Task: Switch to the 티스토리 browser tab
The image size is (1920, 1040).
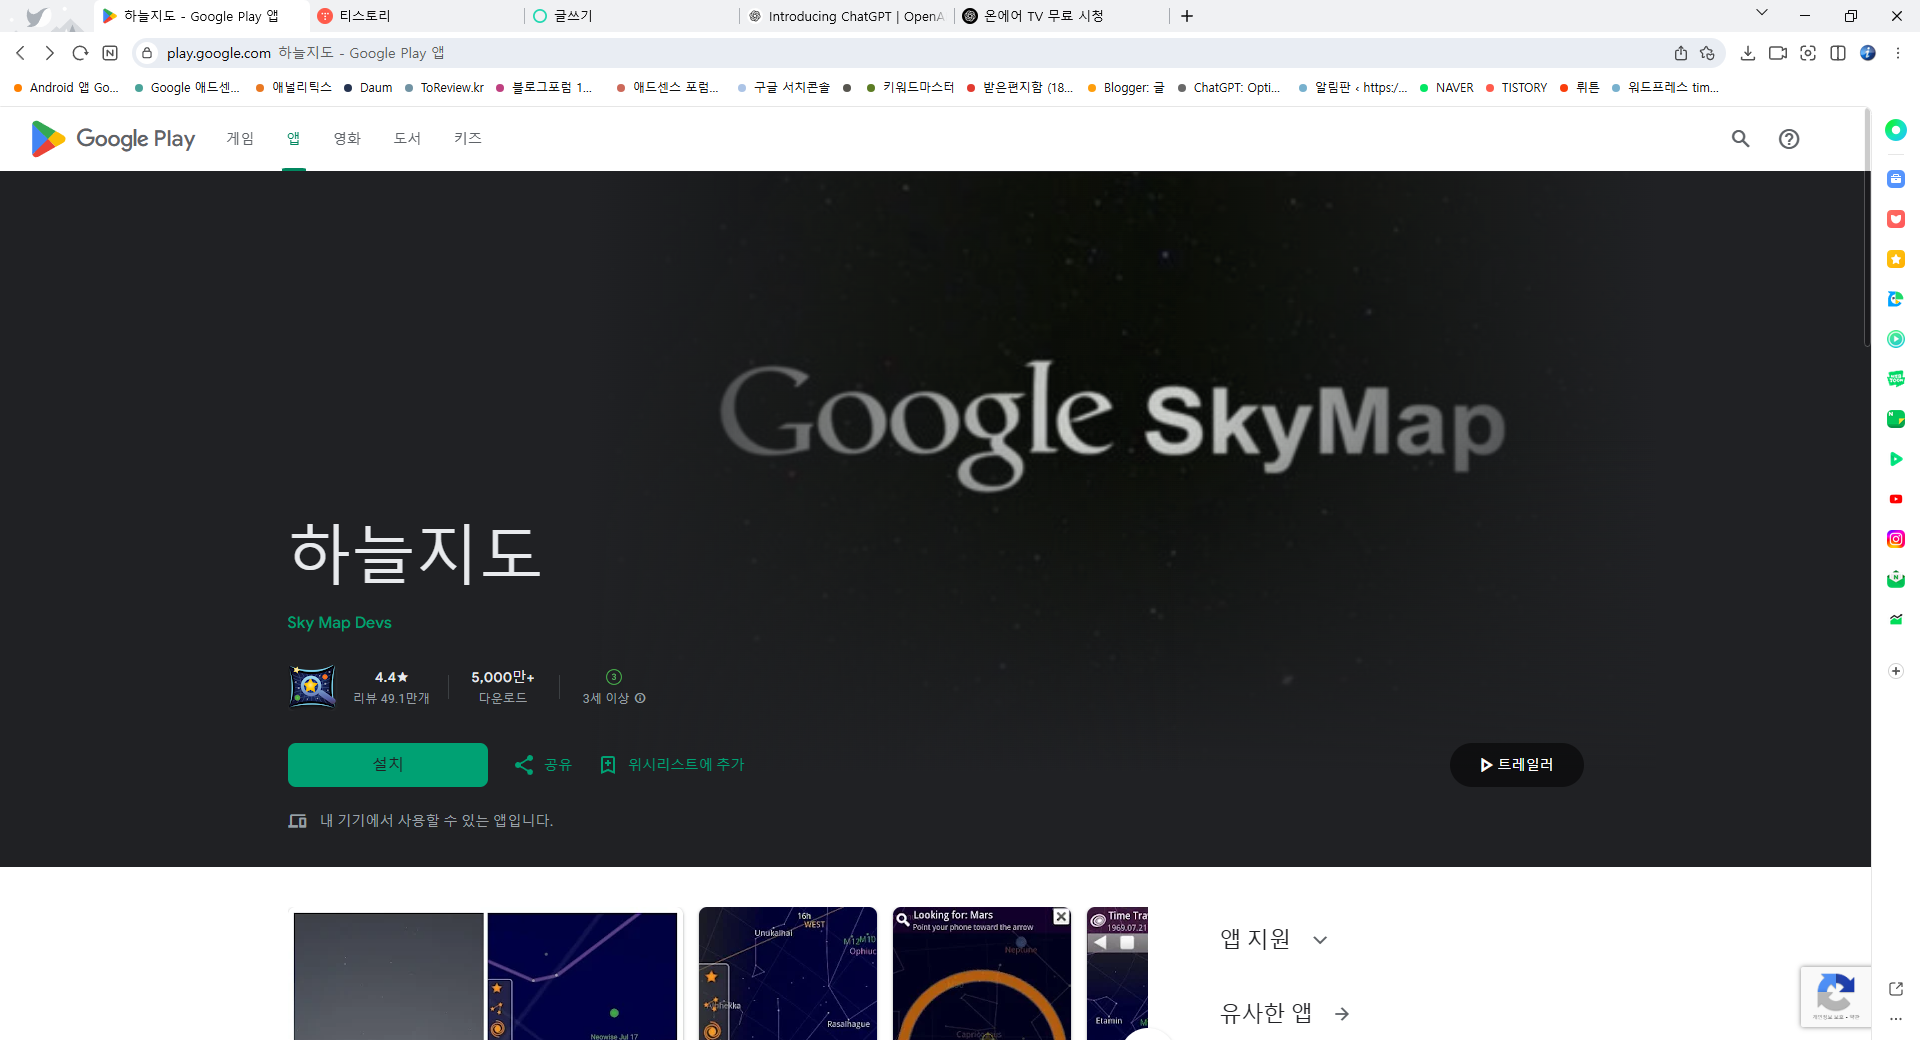Action: click(415, 16)
